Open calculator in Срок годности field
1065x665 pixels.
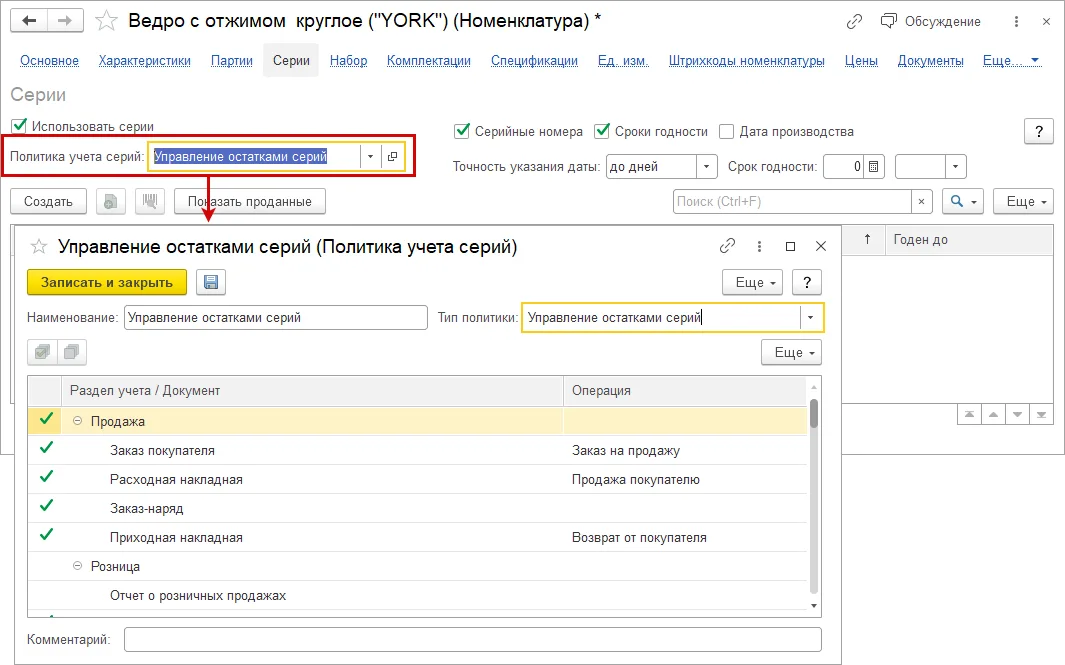click(x=873, y=166)
